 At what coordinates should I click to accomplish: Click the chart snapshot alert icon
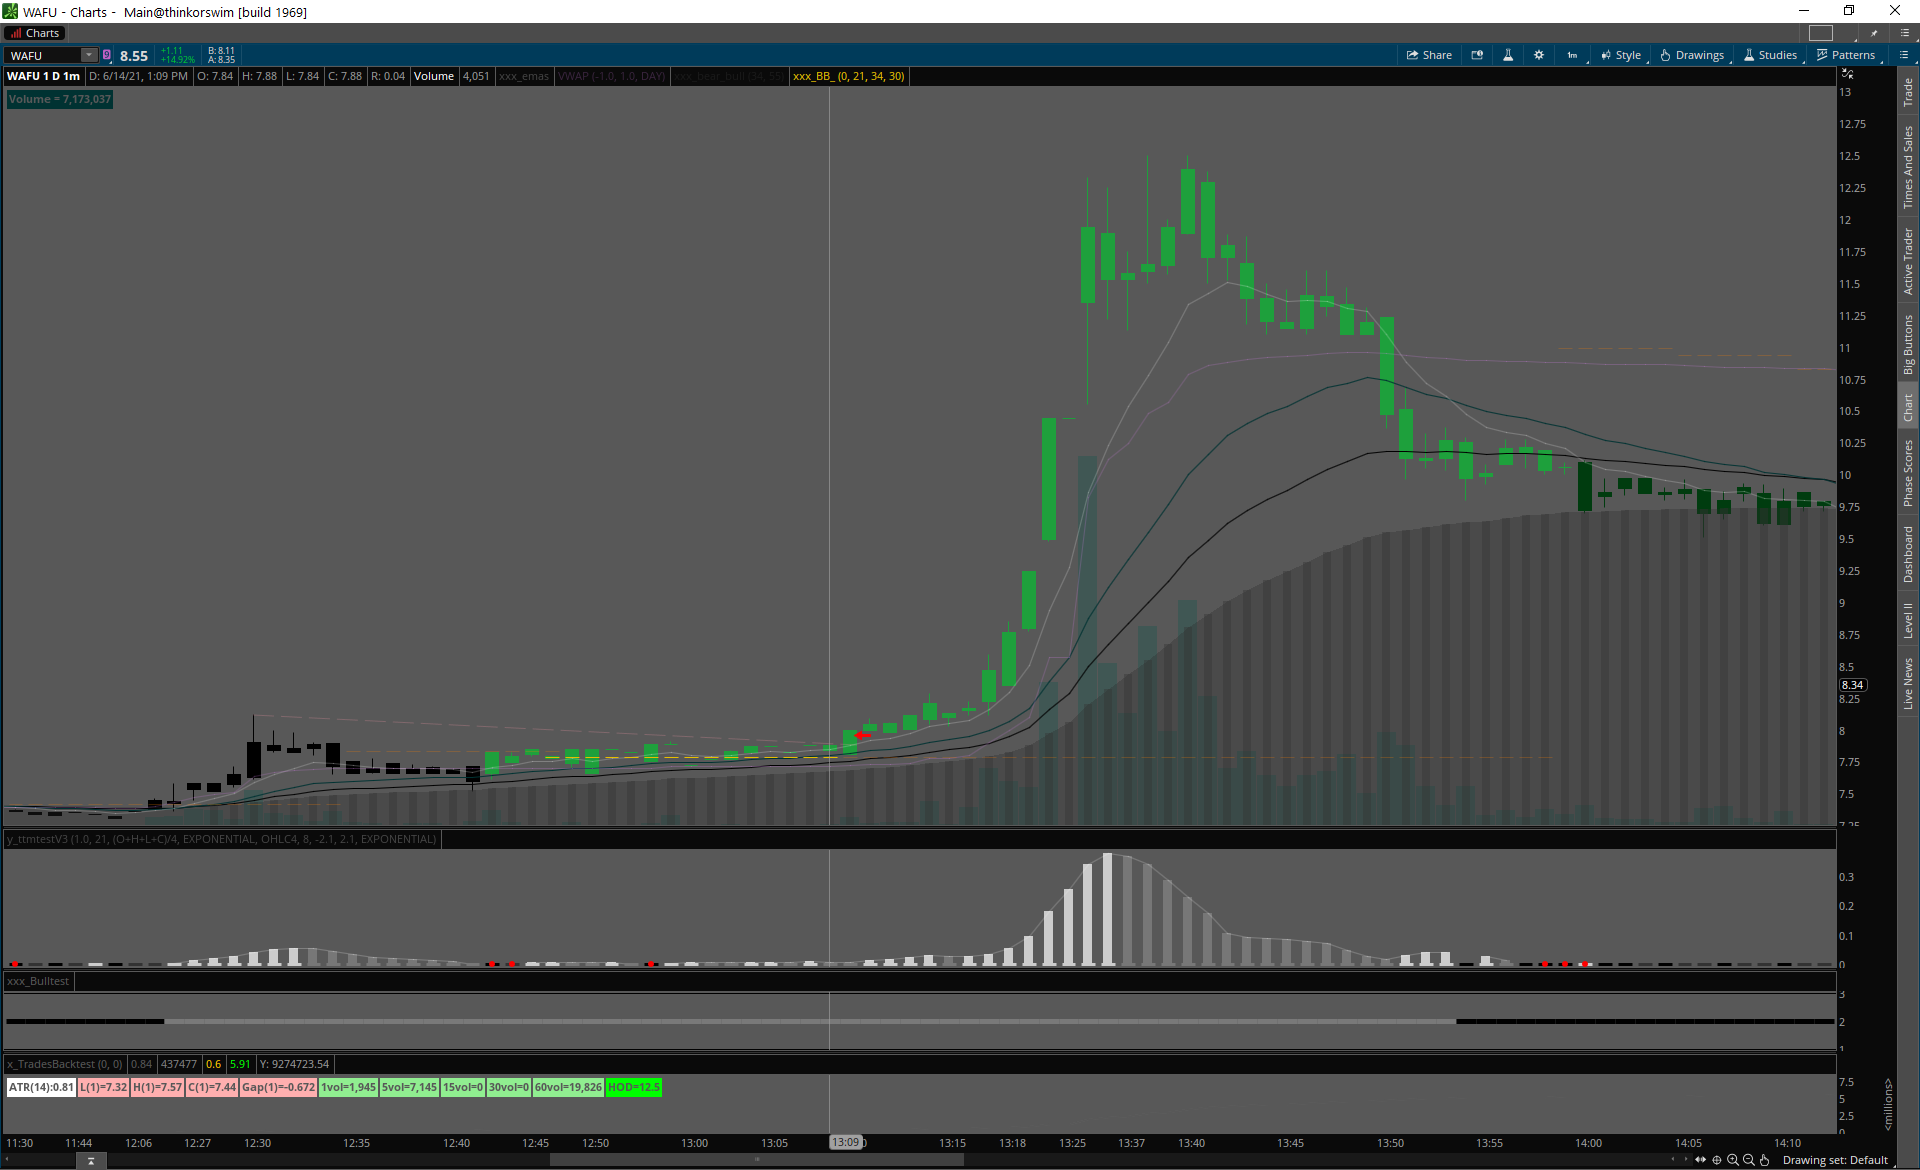(x=1477, y=55)
